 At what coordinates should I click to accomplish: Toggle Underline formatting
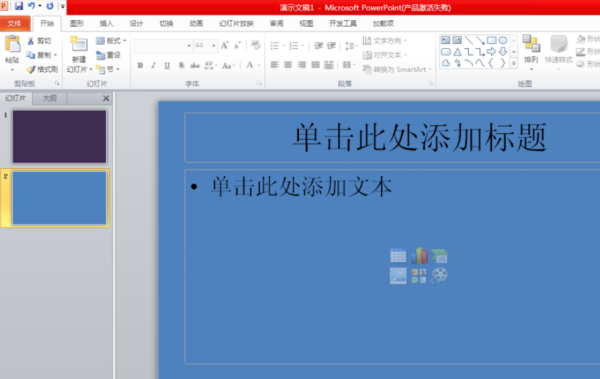coord(167,65)
